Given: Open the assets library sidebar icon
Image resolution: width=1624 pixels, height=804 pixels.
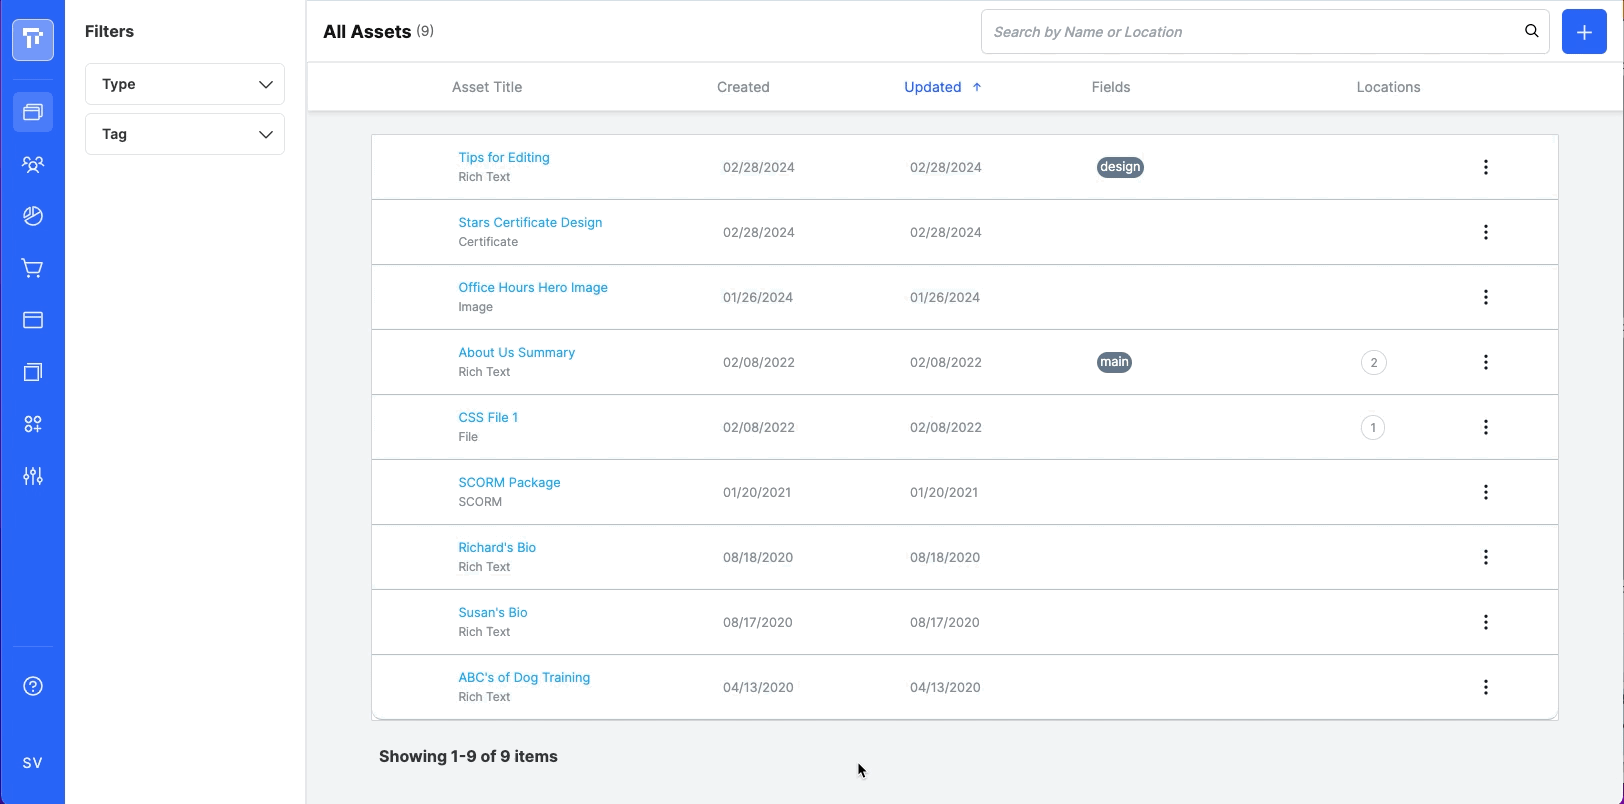Looking at the screenshot, I should pyautogui.click(x=33, y=112).
